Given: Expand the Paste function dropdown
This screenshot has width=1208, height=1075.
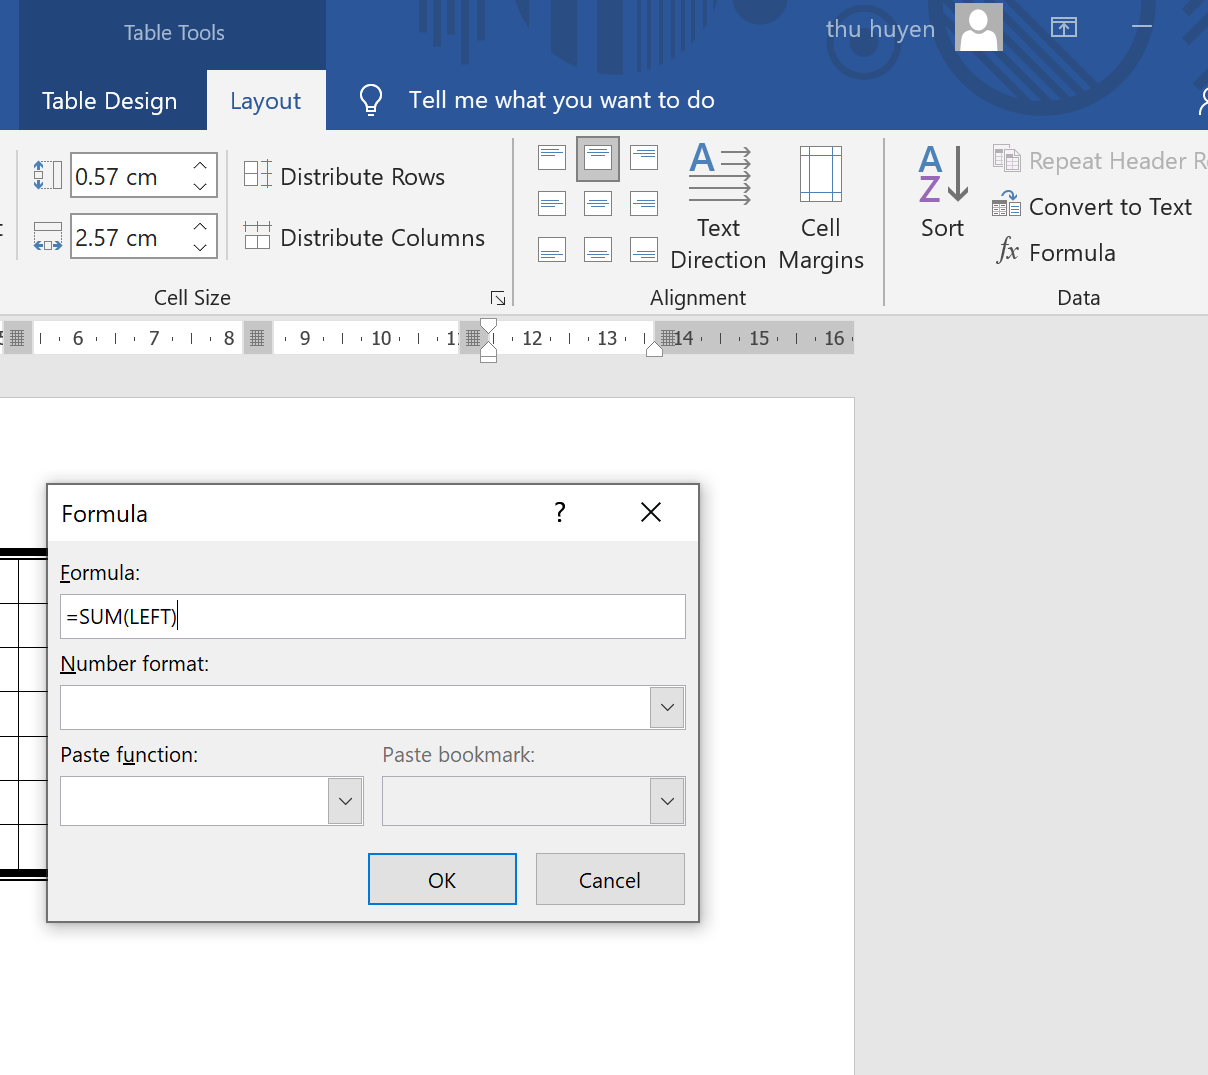Looking at the screenshot, I should pos(345,801).
